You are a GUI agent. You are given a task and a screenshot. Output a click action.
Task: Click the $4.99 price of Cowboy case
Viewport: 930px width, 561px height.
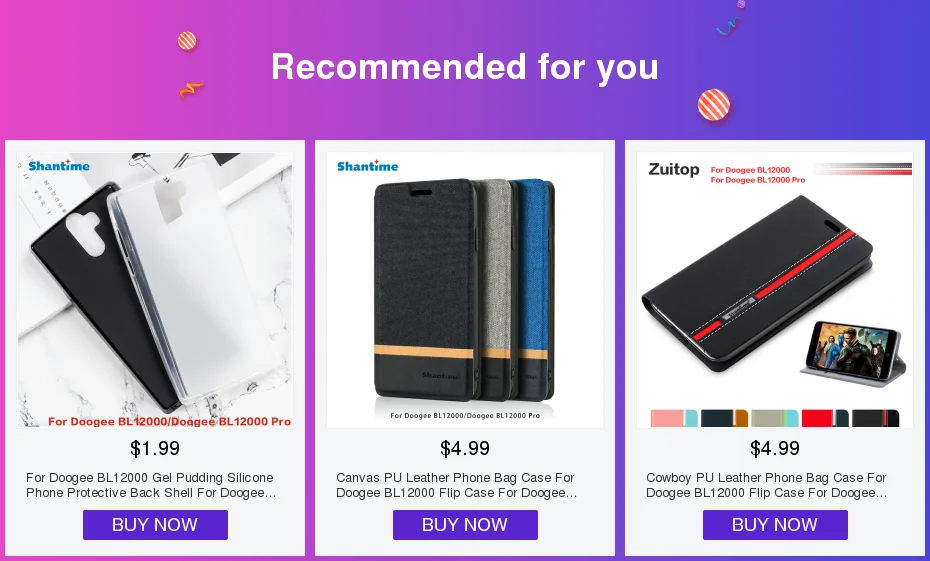775,448
